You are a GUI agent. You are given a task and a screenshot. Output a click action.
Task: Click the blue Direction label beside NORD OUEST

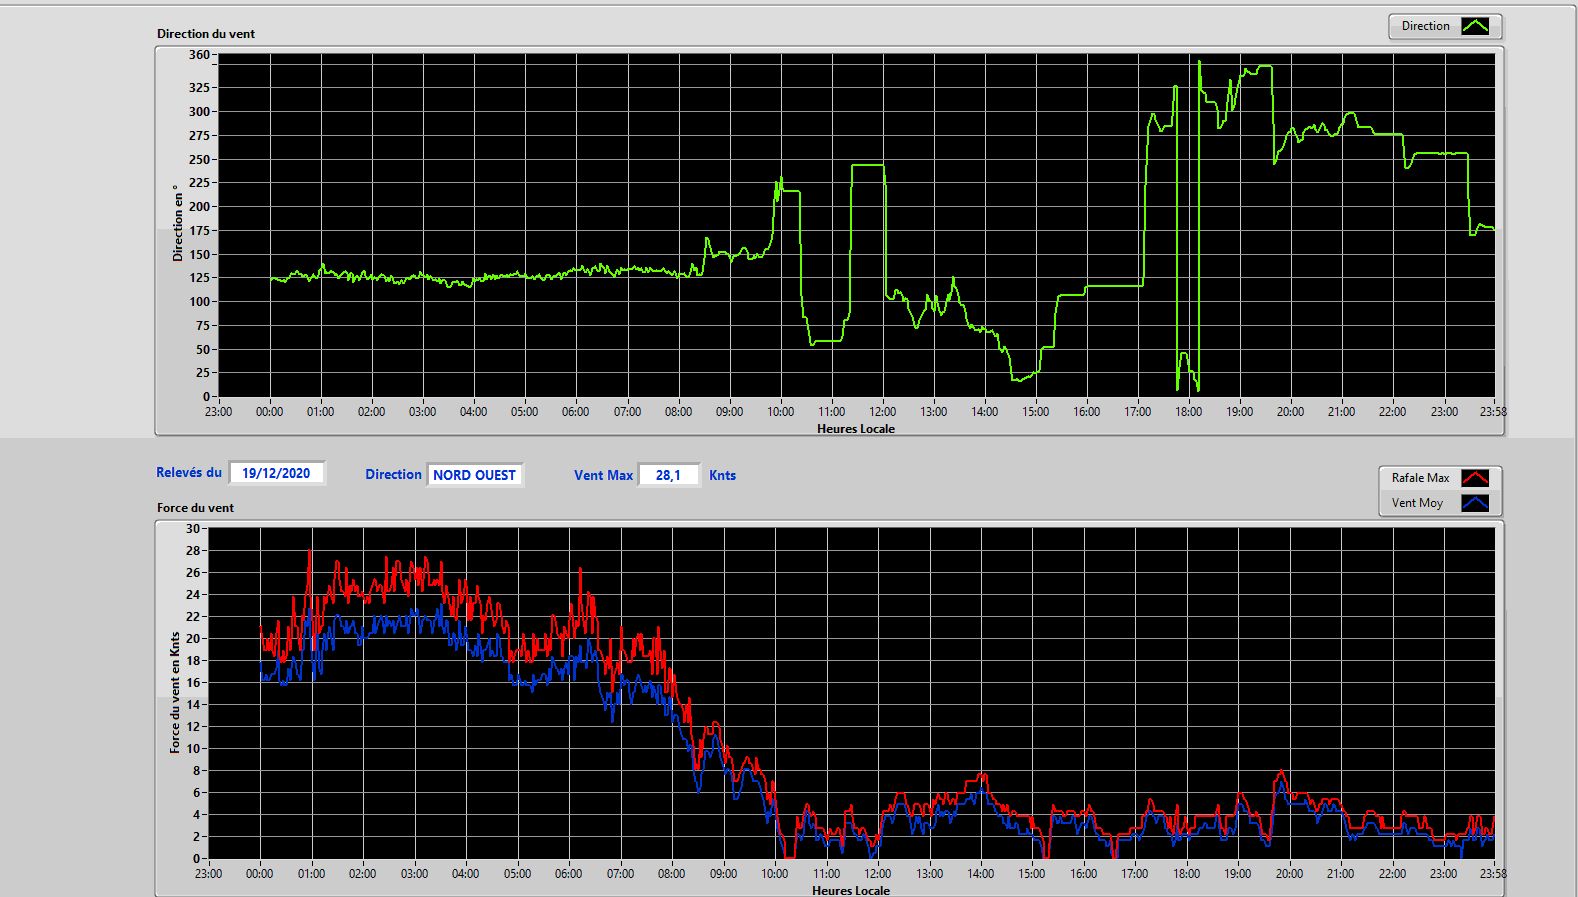393,475
